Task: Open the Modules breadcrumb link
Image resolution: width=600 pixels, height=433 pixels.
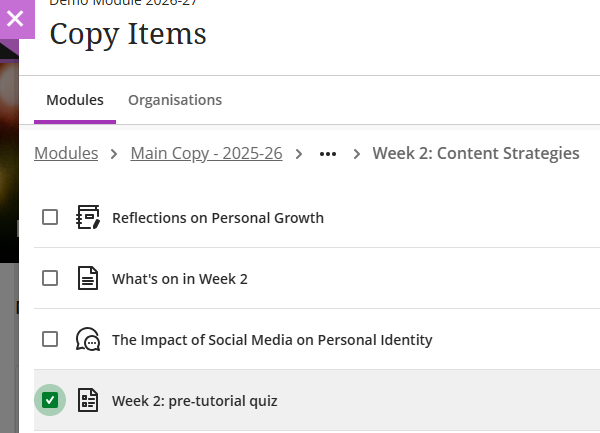Action: tap(66, 153)
